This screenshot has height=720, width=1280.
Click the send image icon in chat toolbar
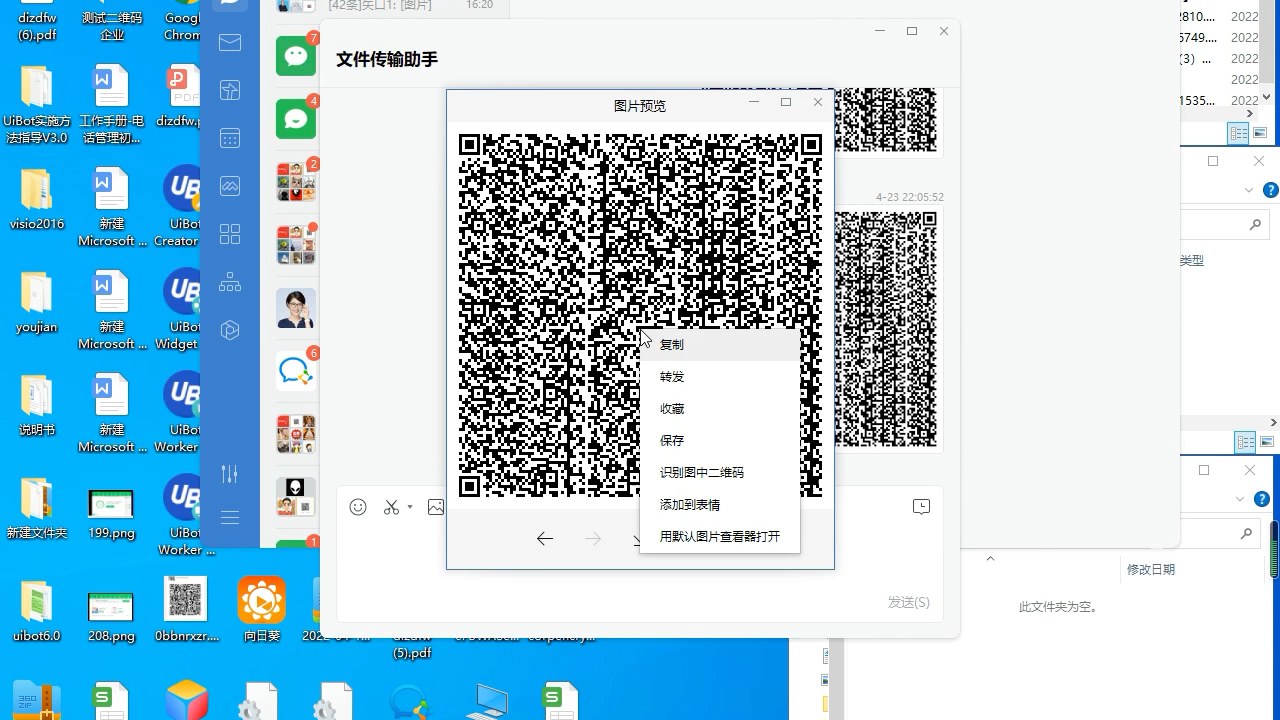(435, 507)
